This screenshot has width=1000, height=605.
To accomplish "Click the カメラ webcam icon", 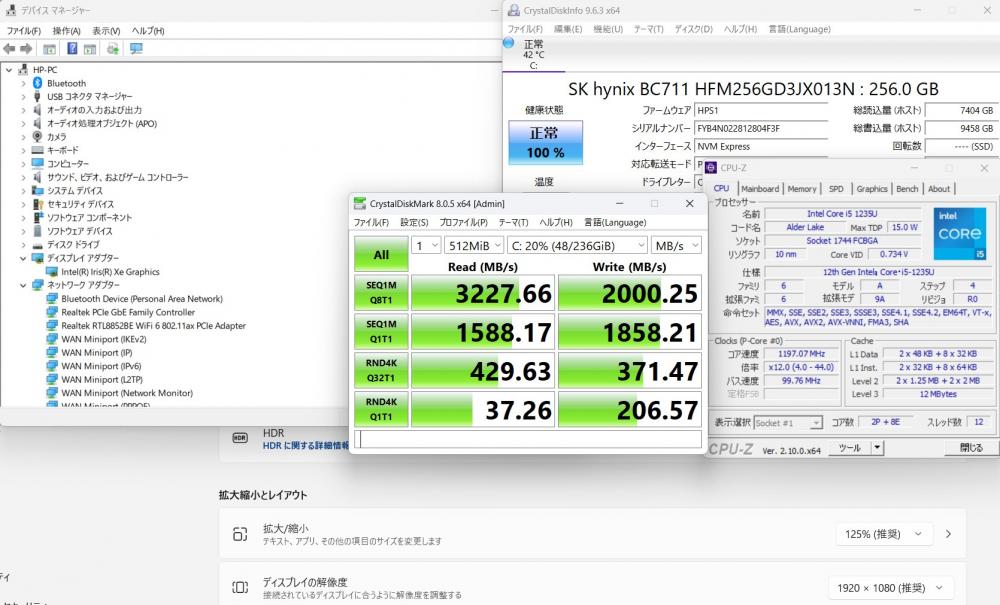I will [38, 136].
